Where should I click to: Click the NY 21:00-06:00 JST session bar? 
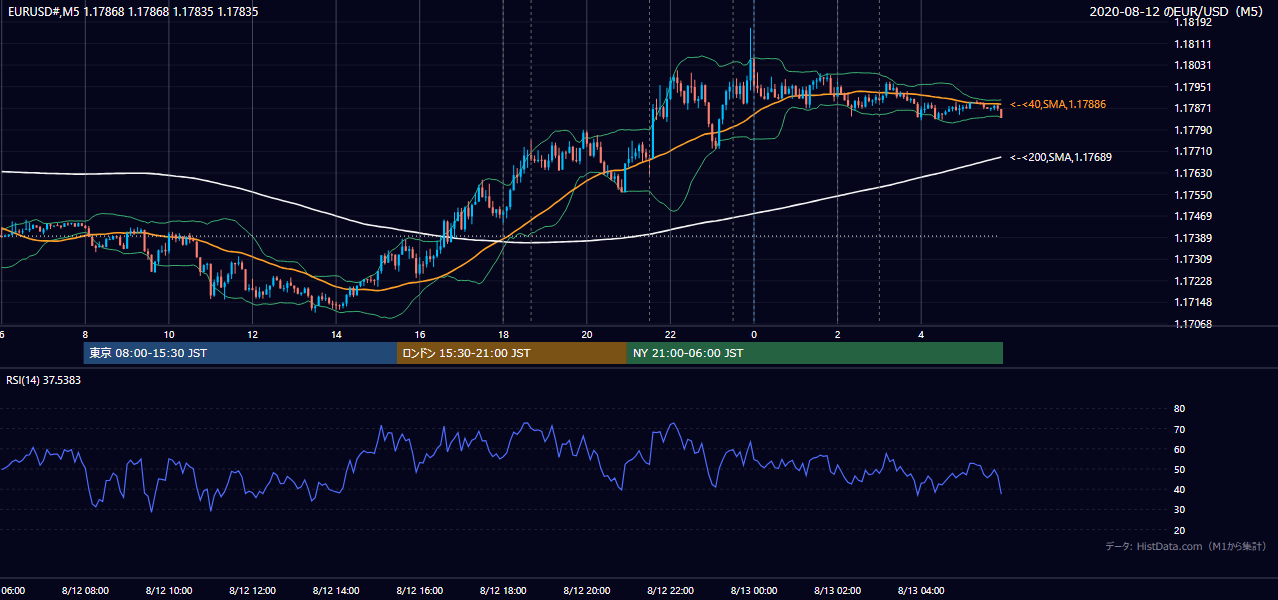[815, 353]
